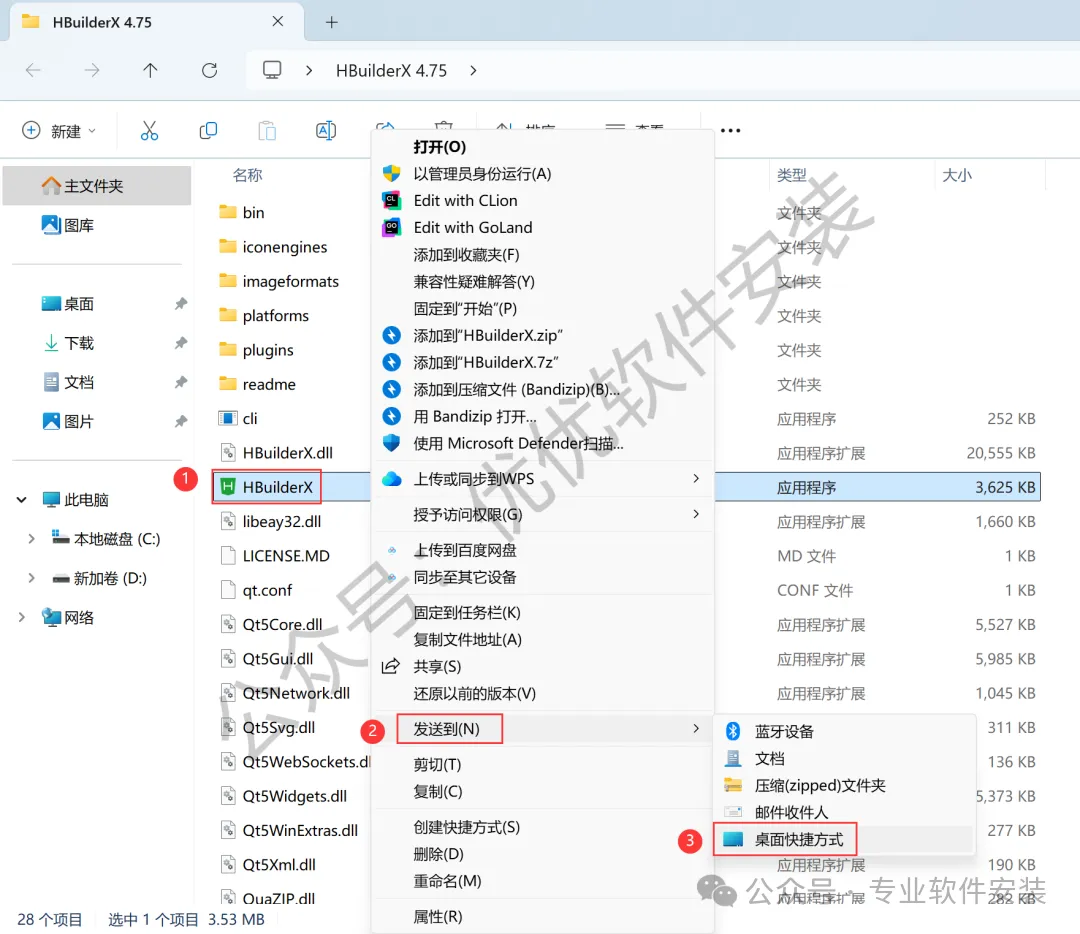
Task: Close the HBuilderX 4.75 tab
Action: tap(278, 21)
